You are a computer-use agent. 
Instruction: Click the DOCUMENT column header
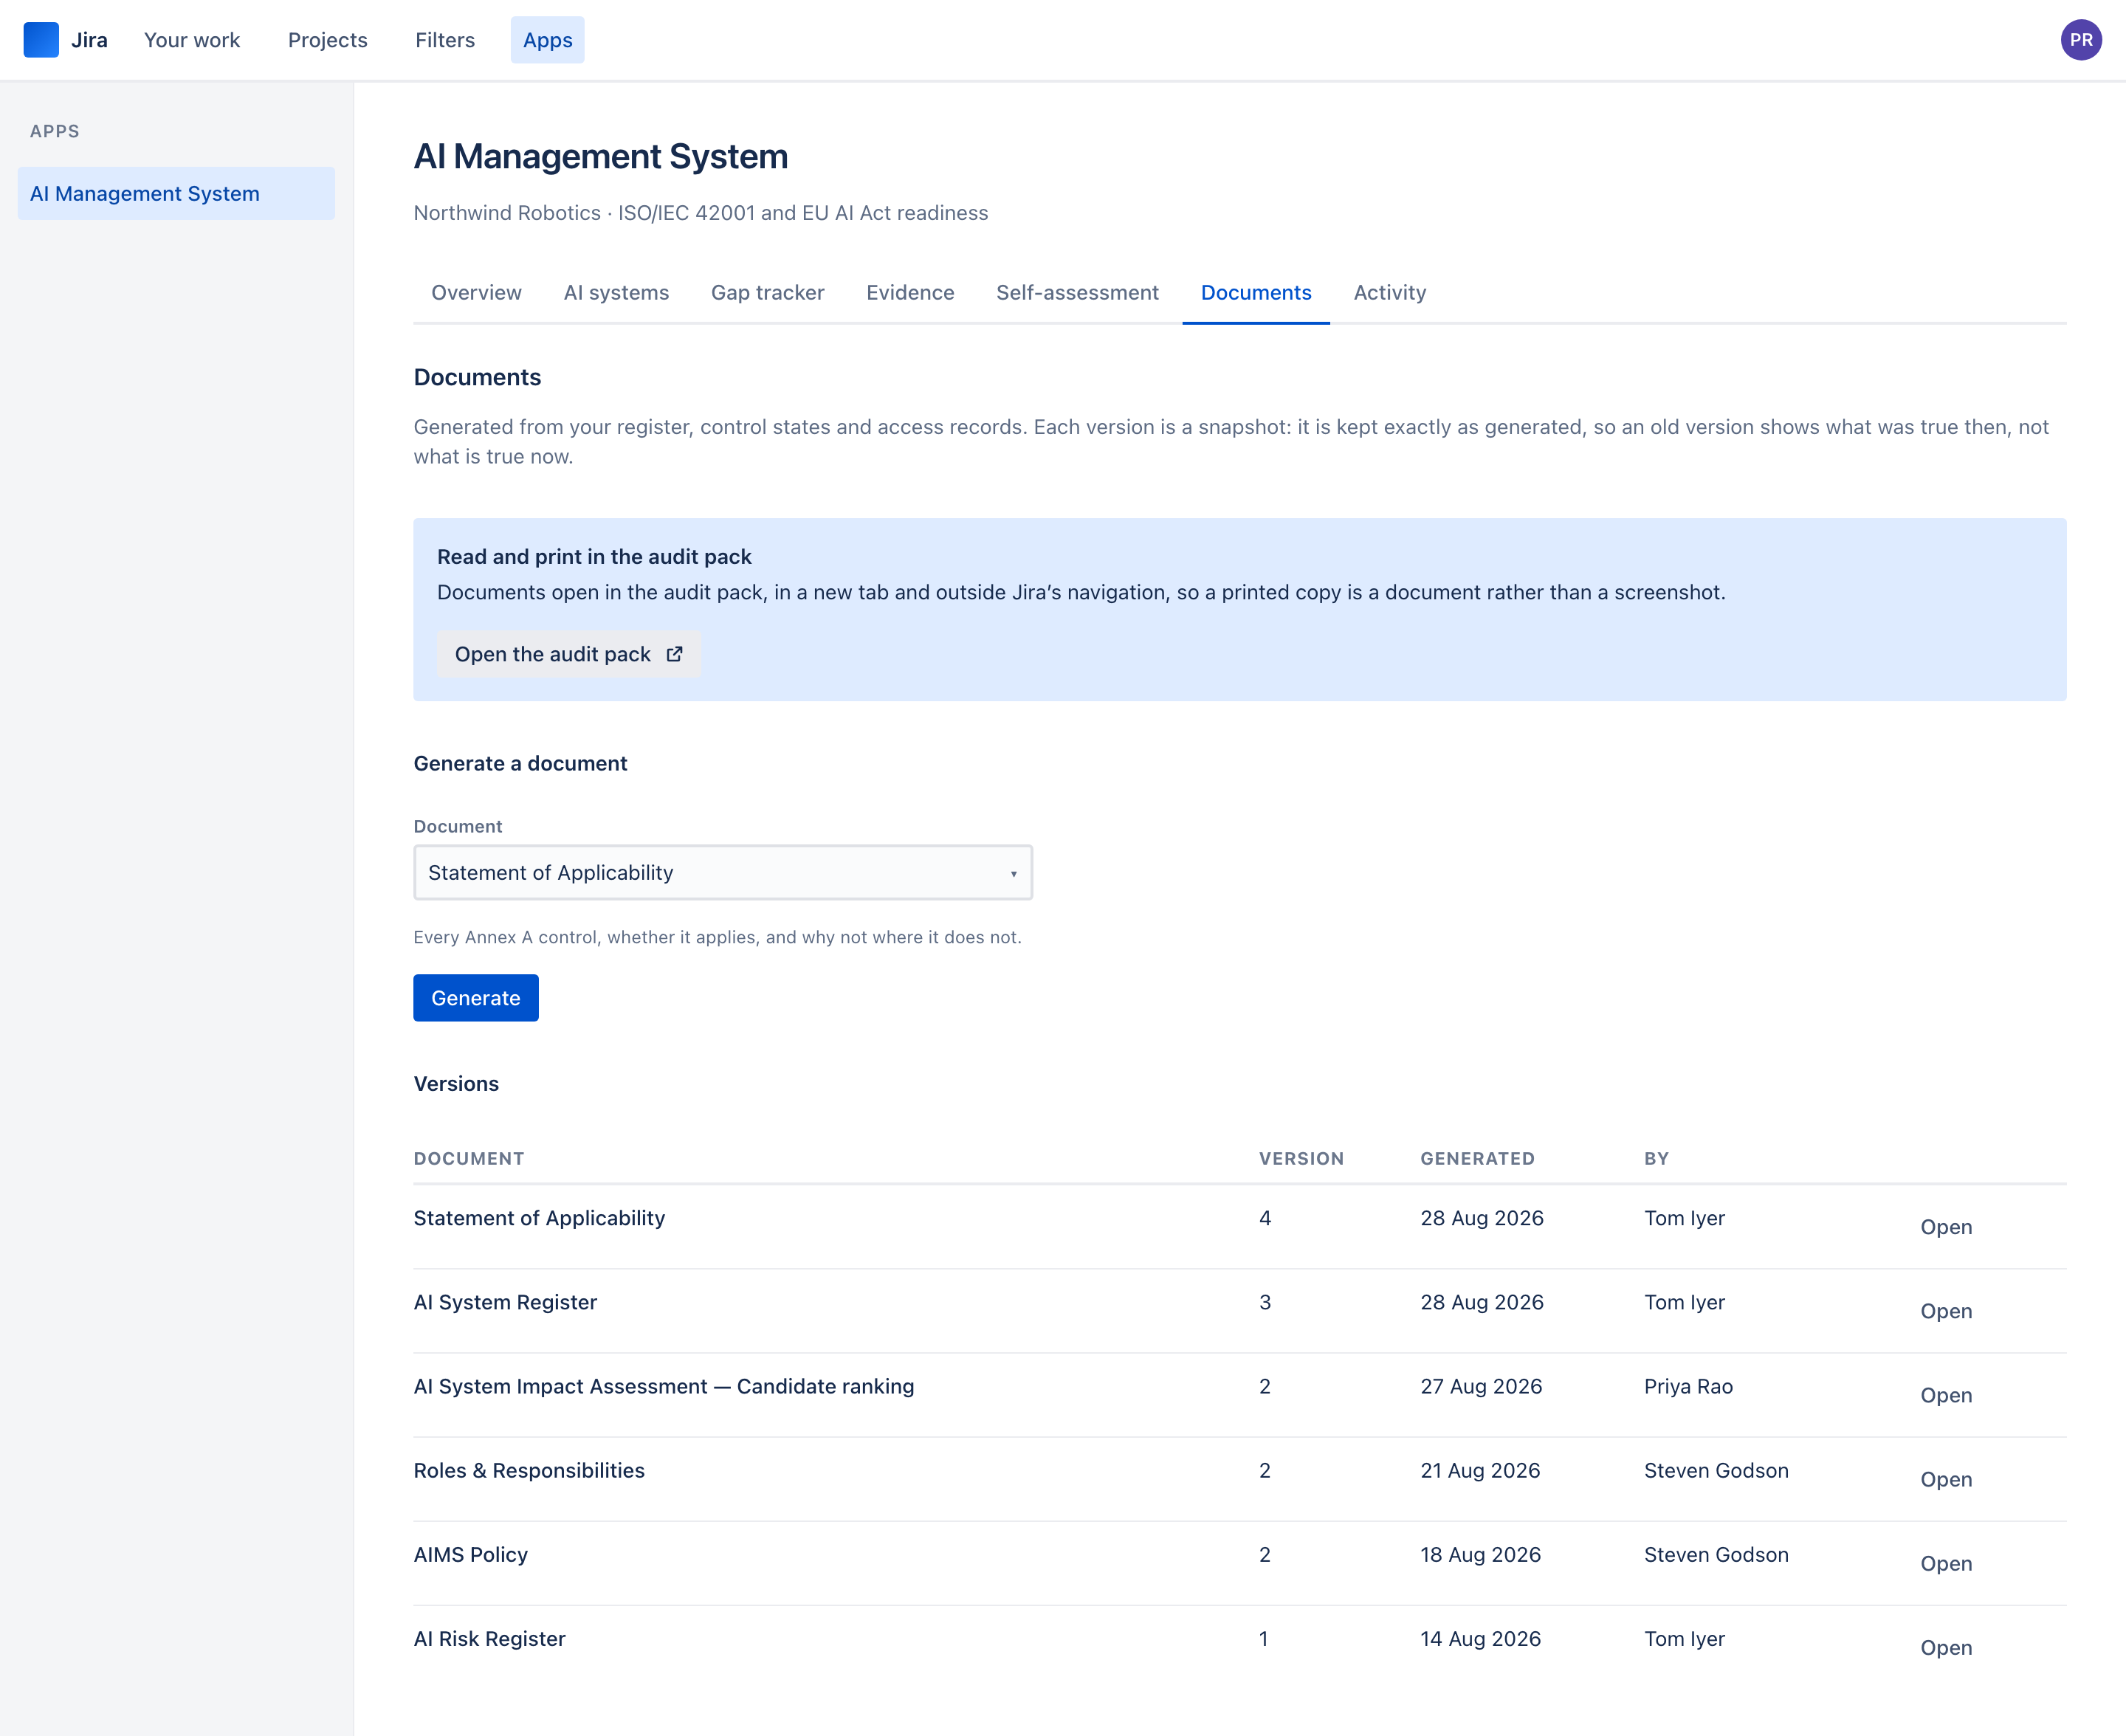[x=469, y=1158]
